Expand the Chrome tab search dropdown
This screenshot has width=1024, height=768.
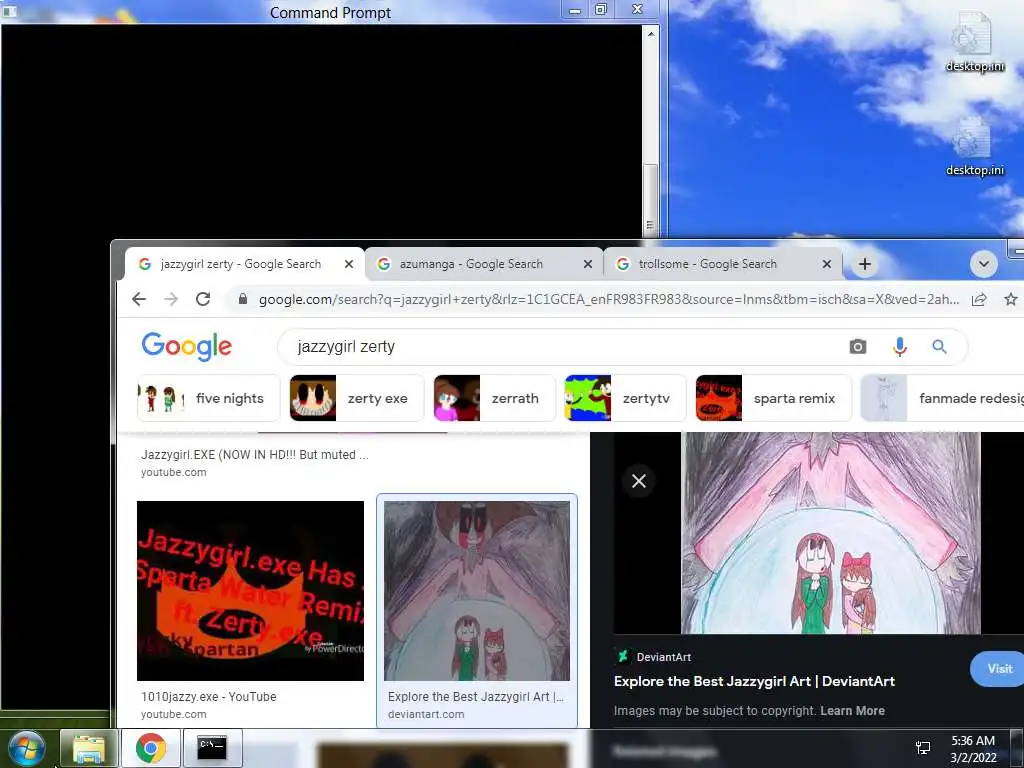click(x=984, y=264)
